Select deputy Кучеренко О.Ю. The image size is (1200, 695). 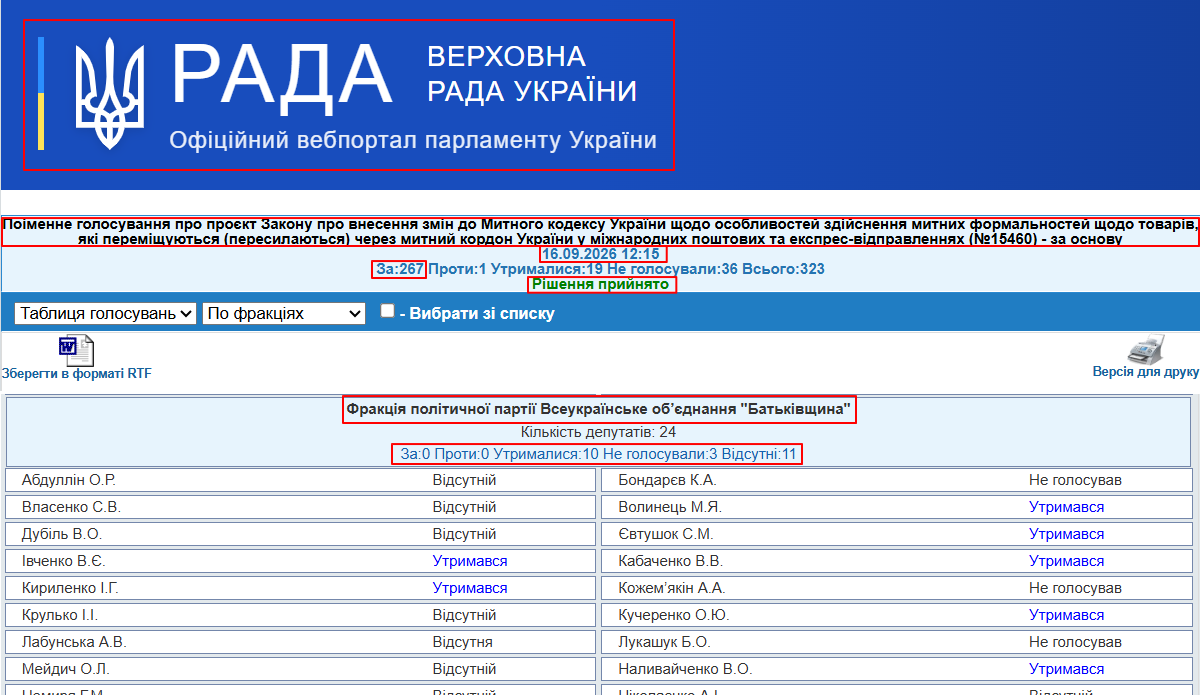click(674, 615)
